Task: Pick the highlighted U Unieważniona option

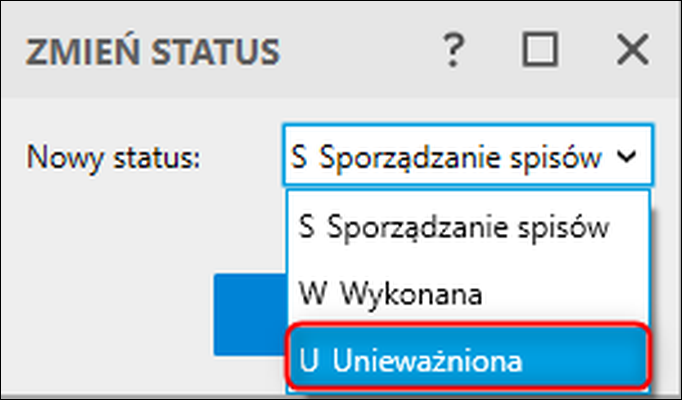Action: point(467,360)
